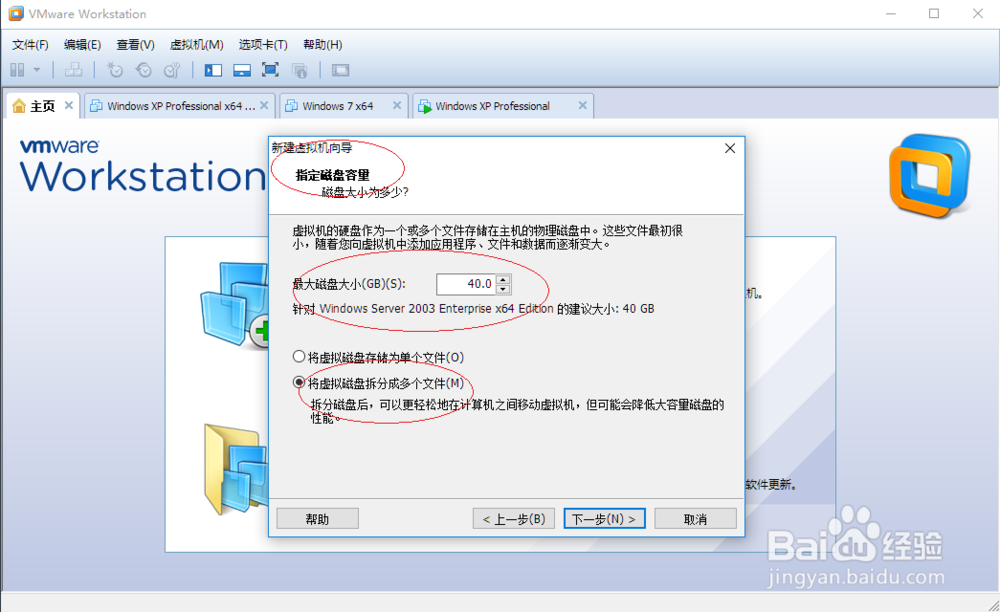Toggle the library sidebar view icon
Screen dimensions: 1000x612
pyautogui.click(x=213, y=70)
